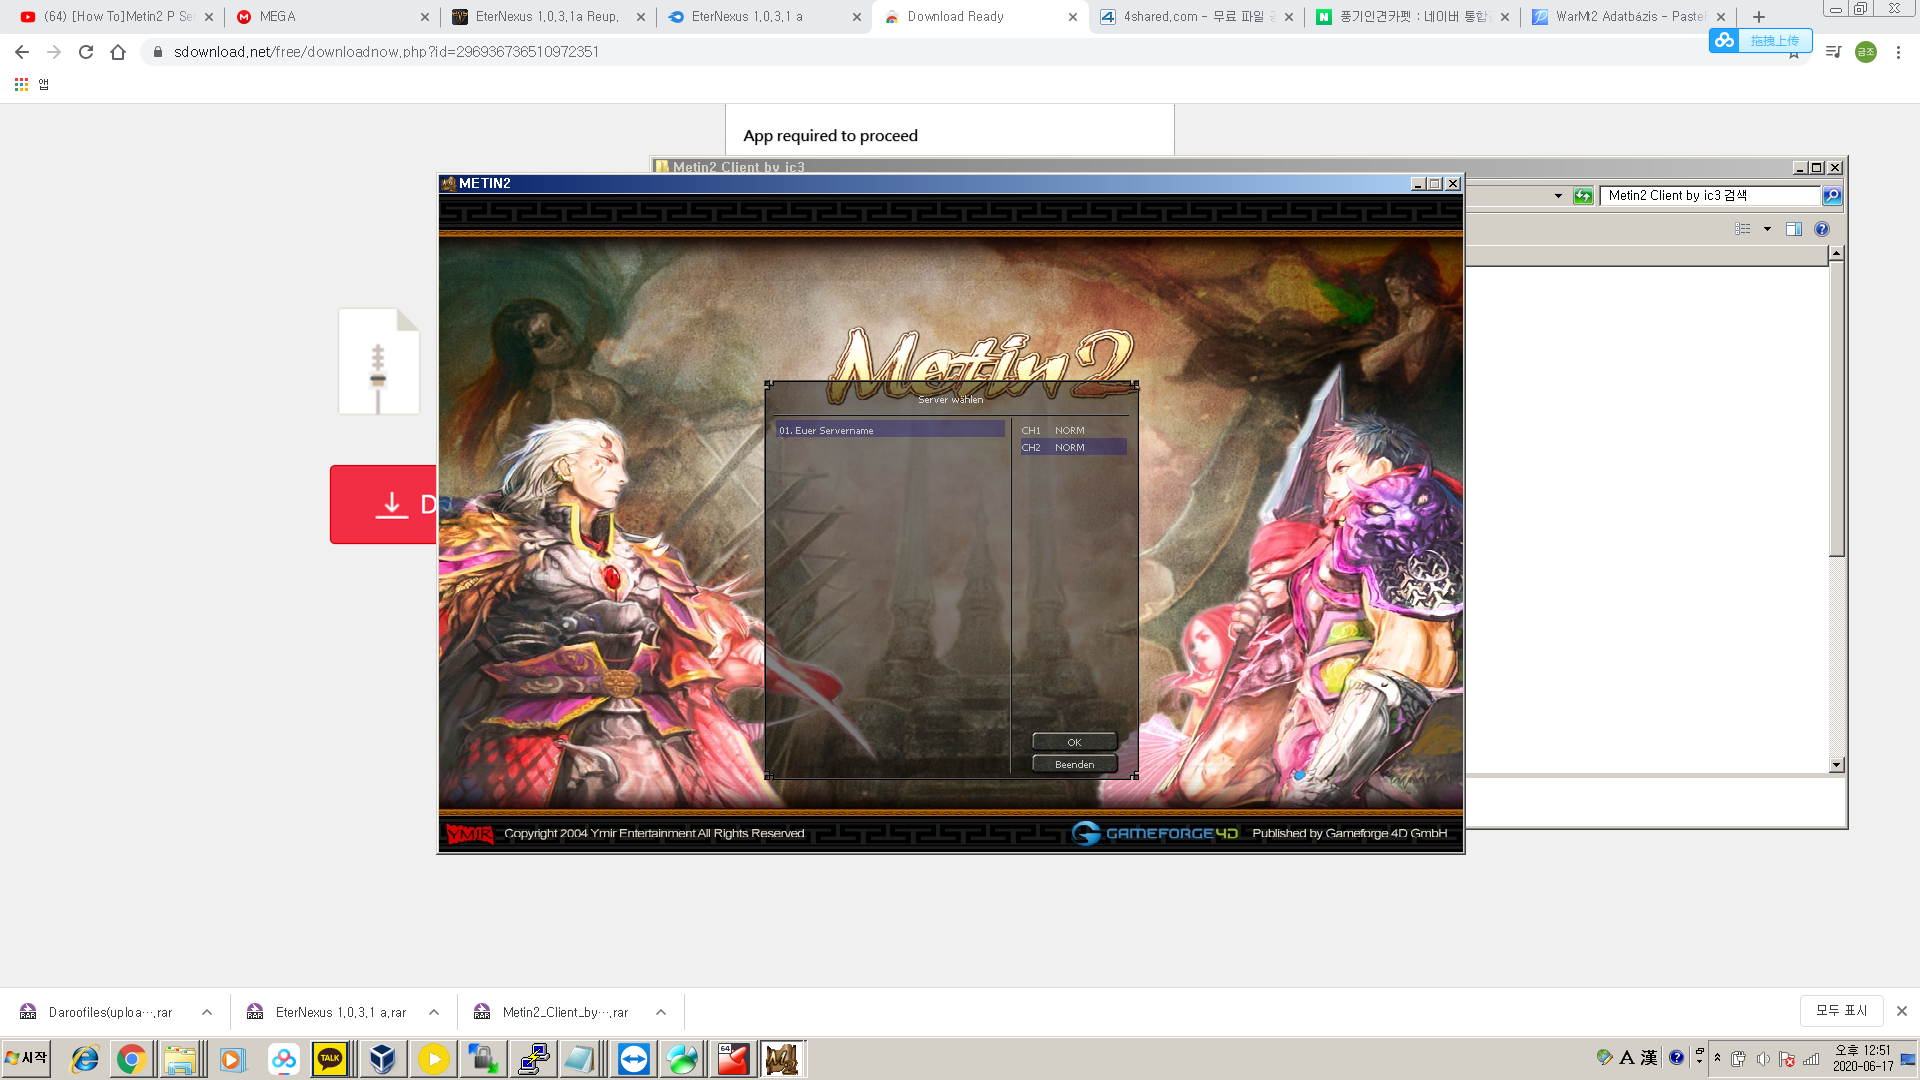The height and width of the screenshot is (1080, 1920).
Task: Open Explorer address bar dropdown arrow
Action: pos(1558,196)
